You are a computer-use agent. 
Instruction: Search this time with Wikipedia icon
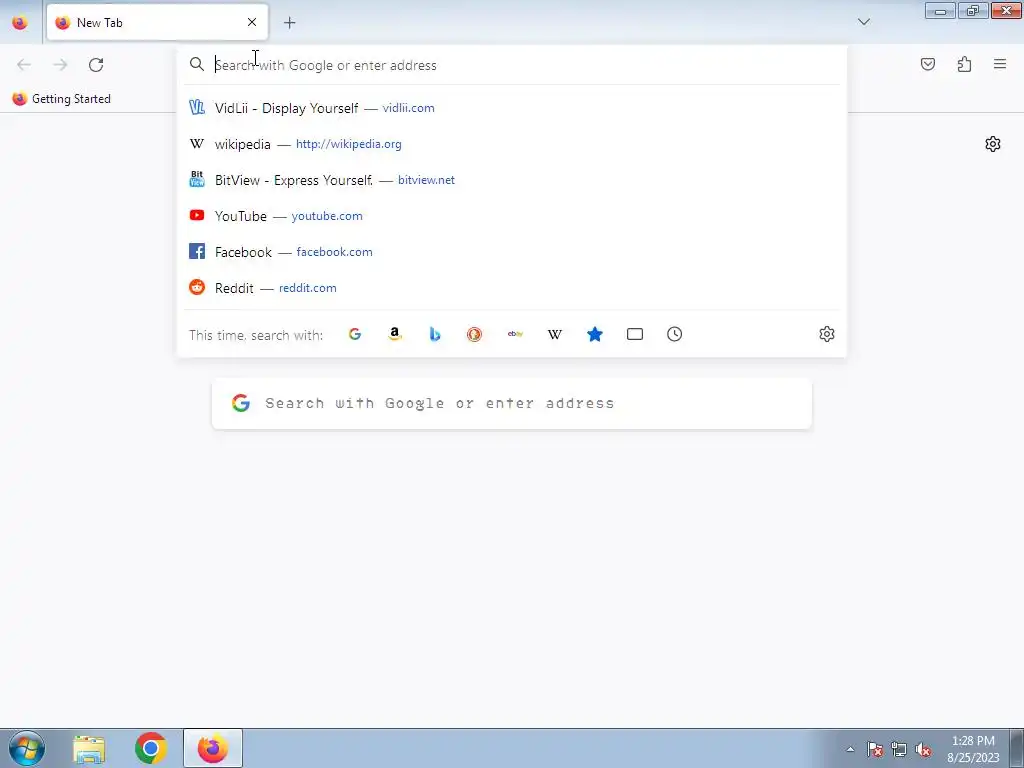554,334
